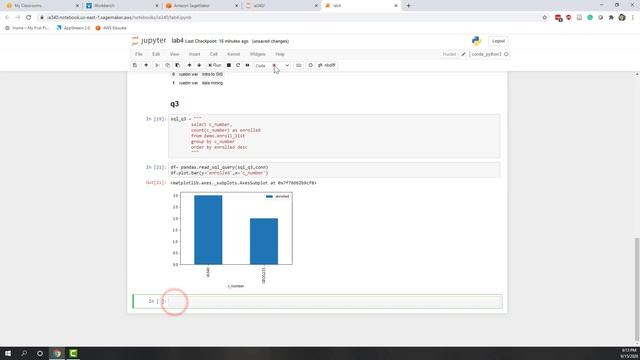The height and width of the screenshot is (360, 640).
Task: Click the Out[21] output prompt
Action: 156,183
